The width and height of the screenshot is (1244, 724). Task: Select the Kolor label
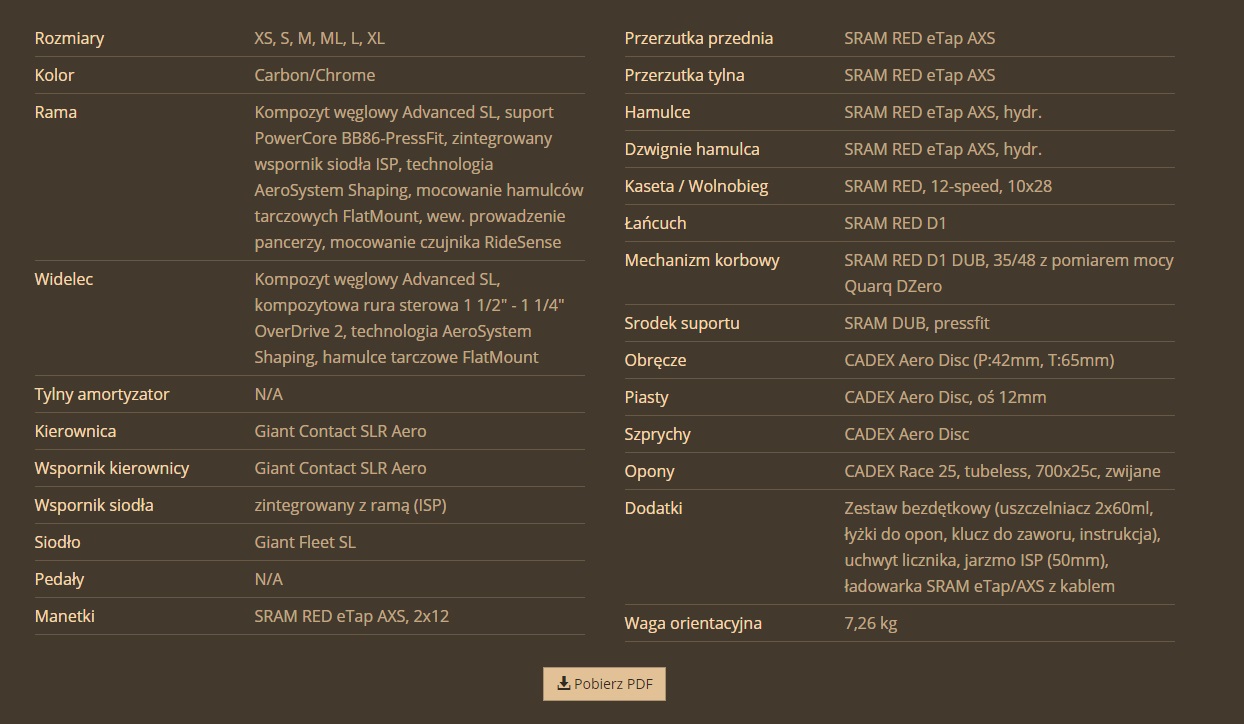click(55, 75)
